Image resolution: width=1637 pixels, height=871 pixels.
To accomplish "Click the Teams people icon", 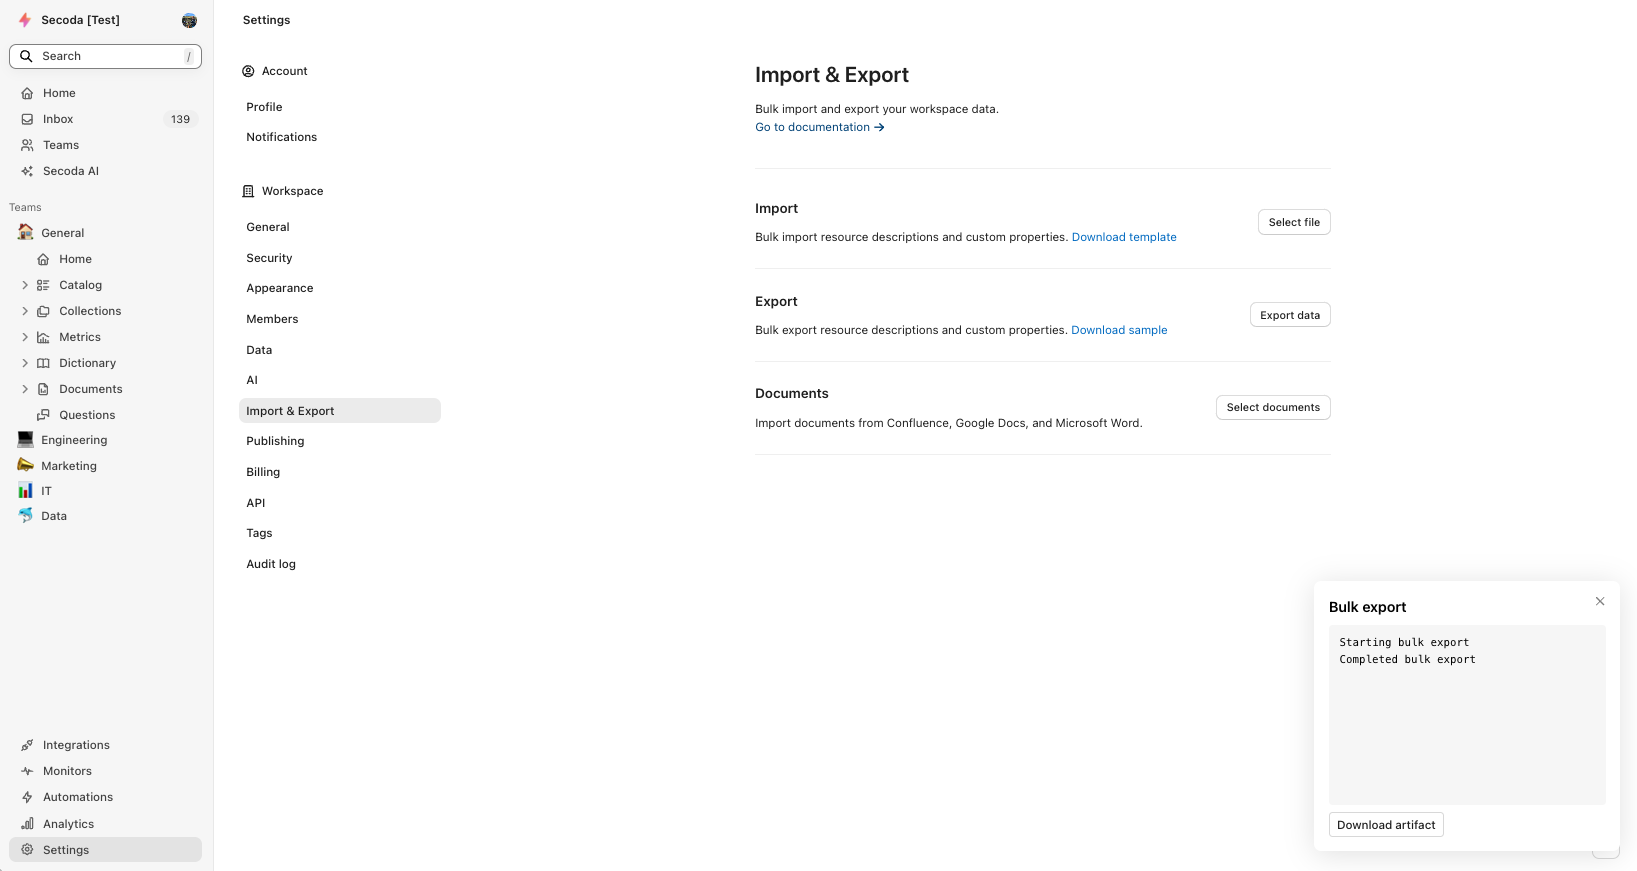I will [x=27, y=145].
